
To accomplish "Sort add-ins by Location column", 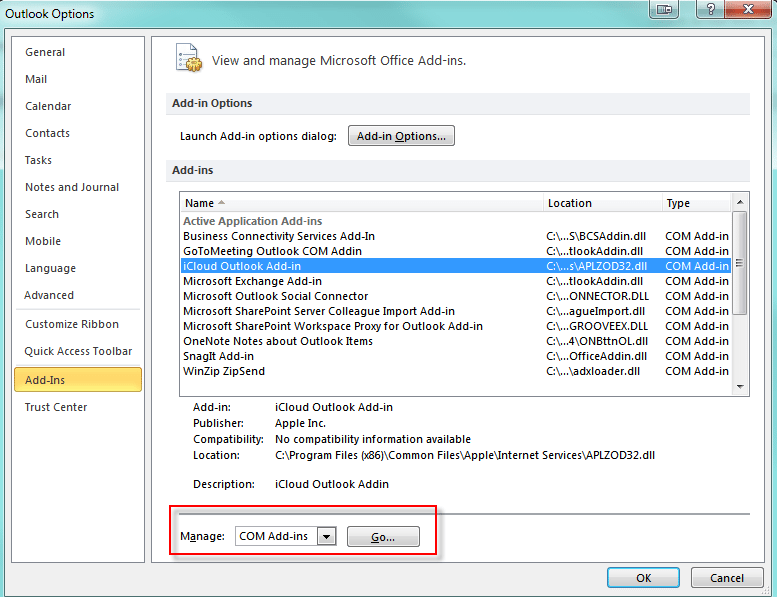I will (x=603, y=203).
